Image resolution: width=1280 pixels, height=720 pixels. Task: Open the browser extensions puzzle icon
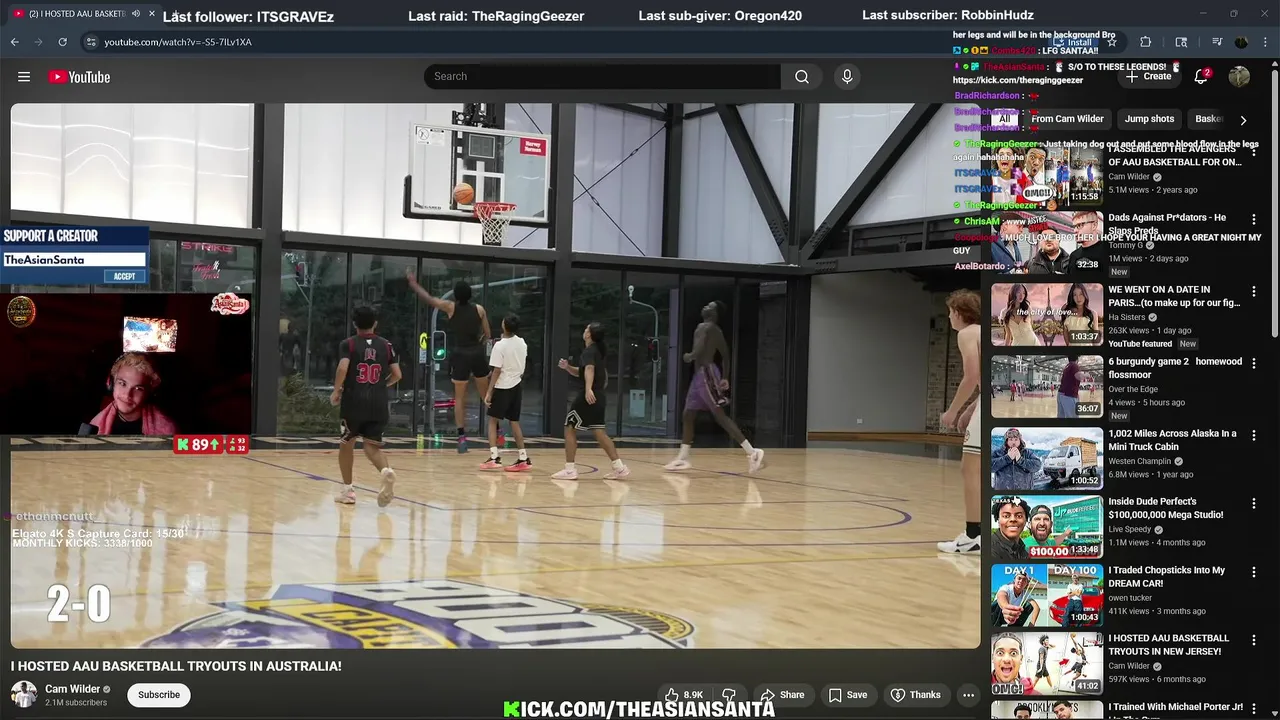tap(1146, 42)
